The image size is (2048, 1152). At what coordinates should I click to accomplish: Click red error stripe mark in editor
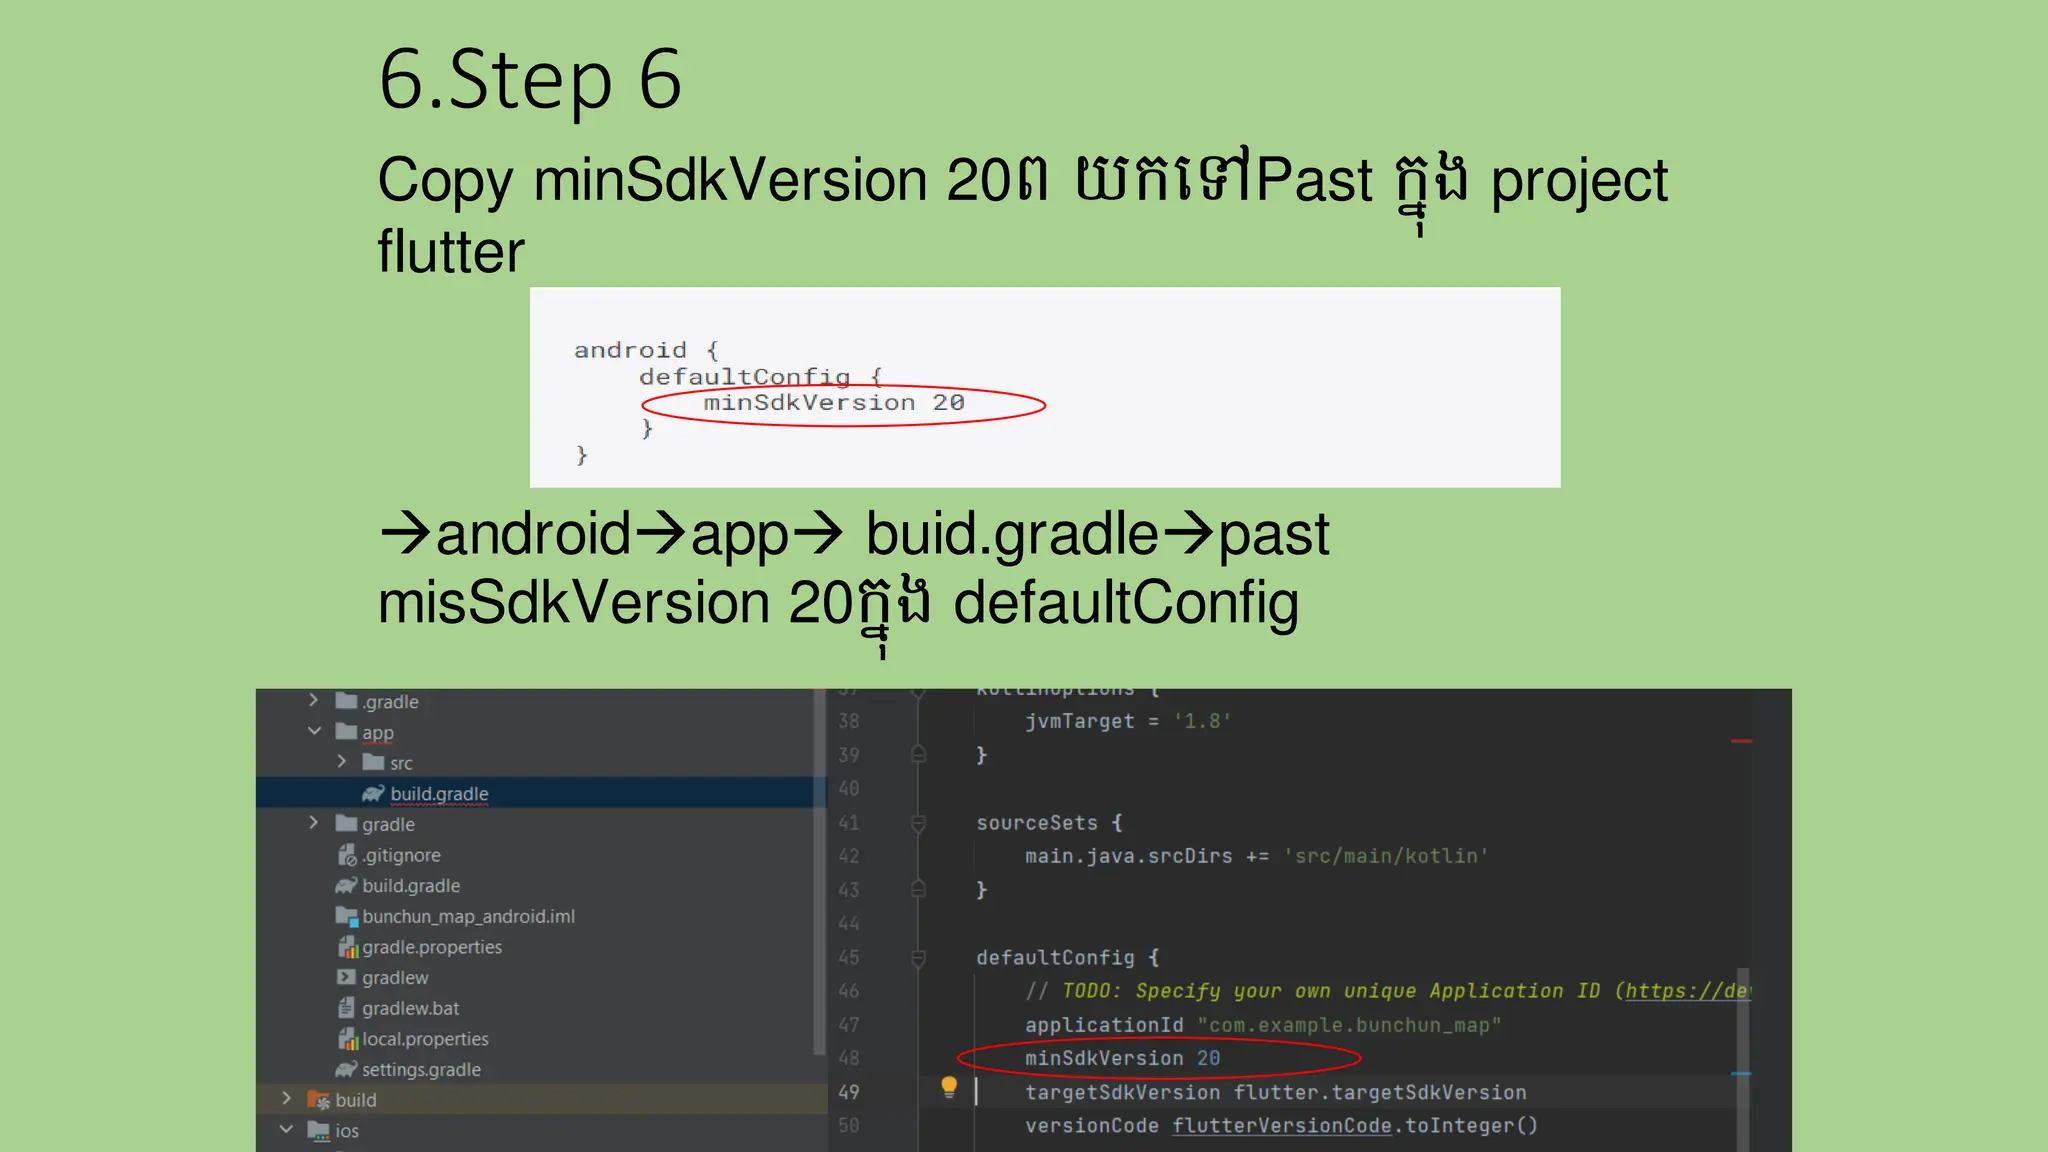click(1741, 741)
